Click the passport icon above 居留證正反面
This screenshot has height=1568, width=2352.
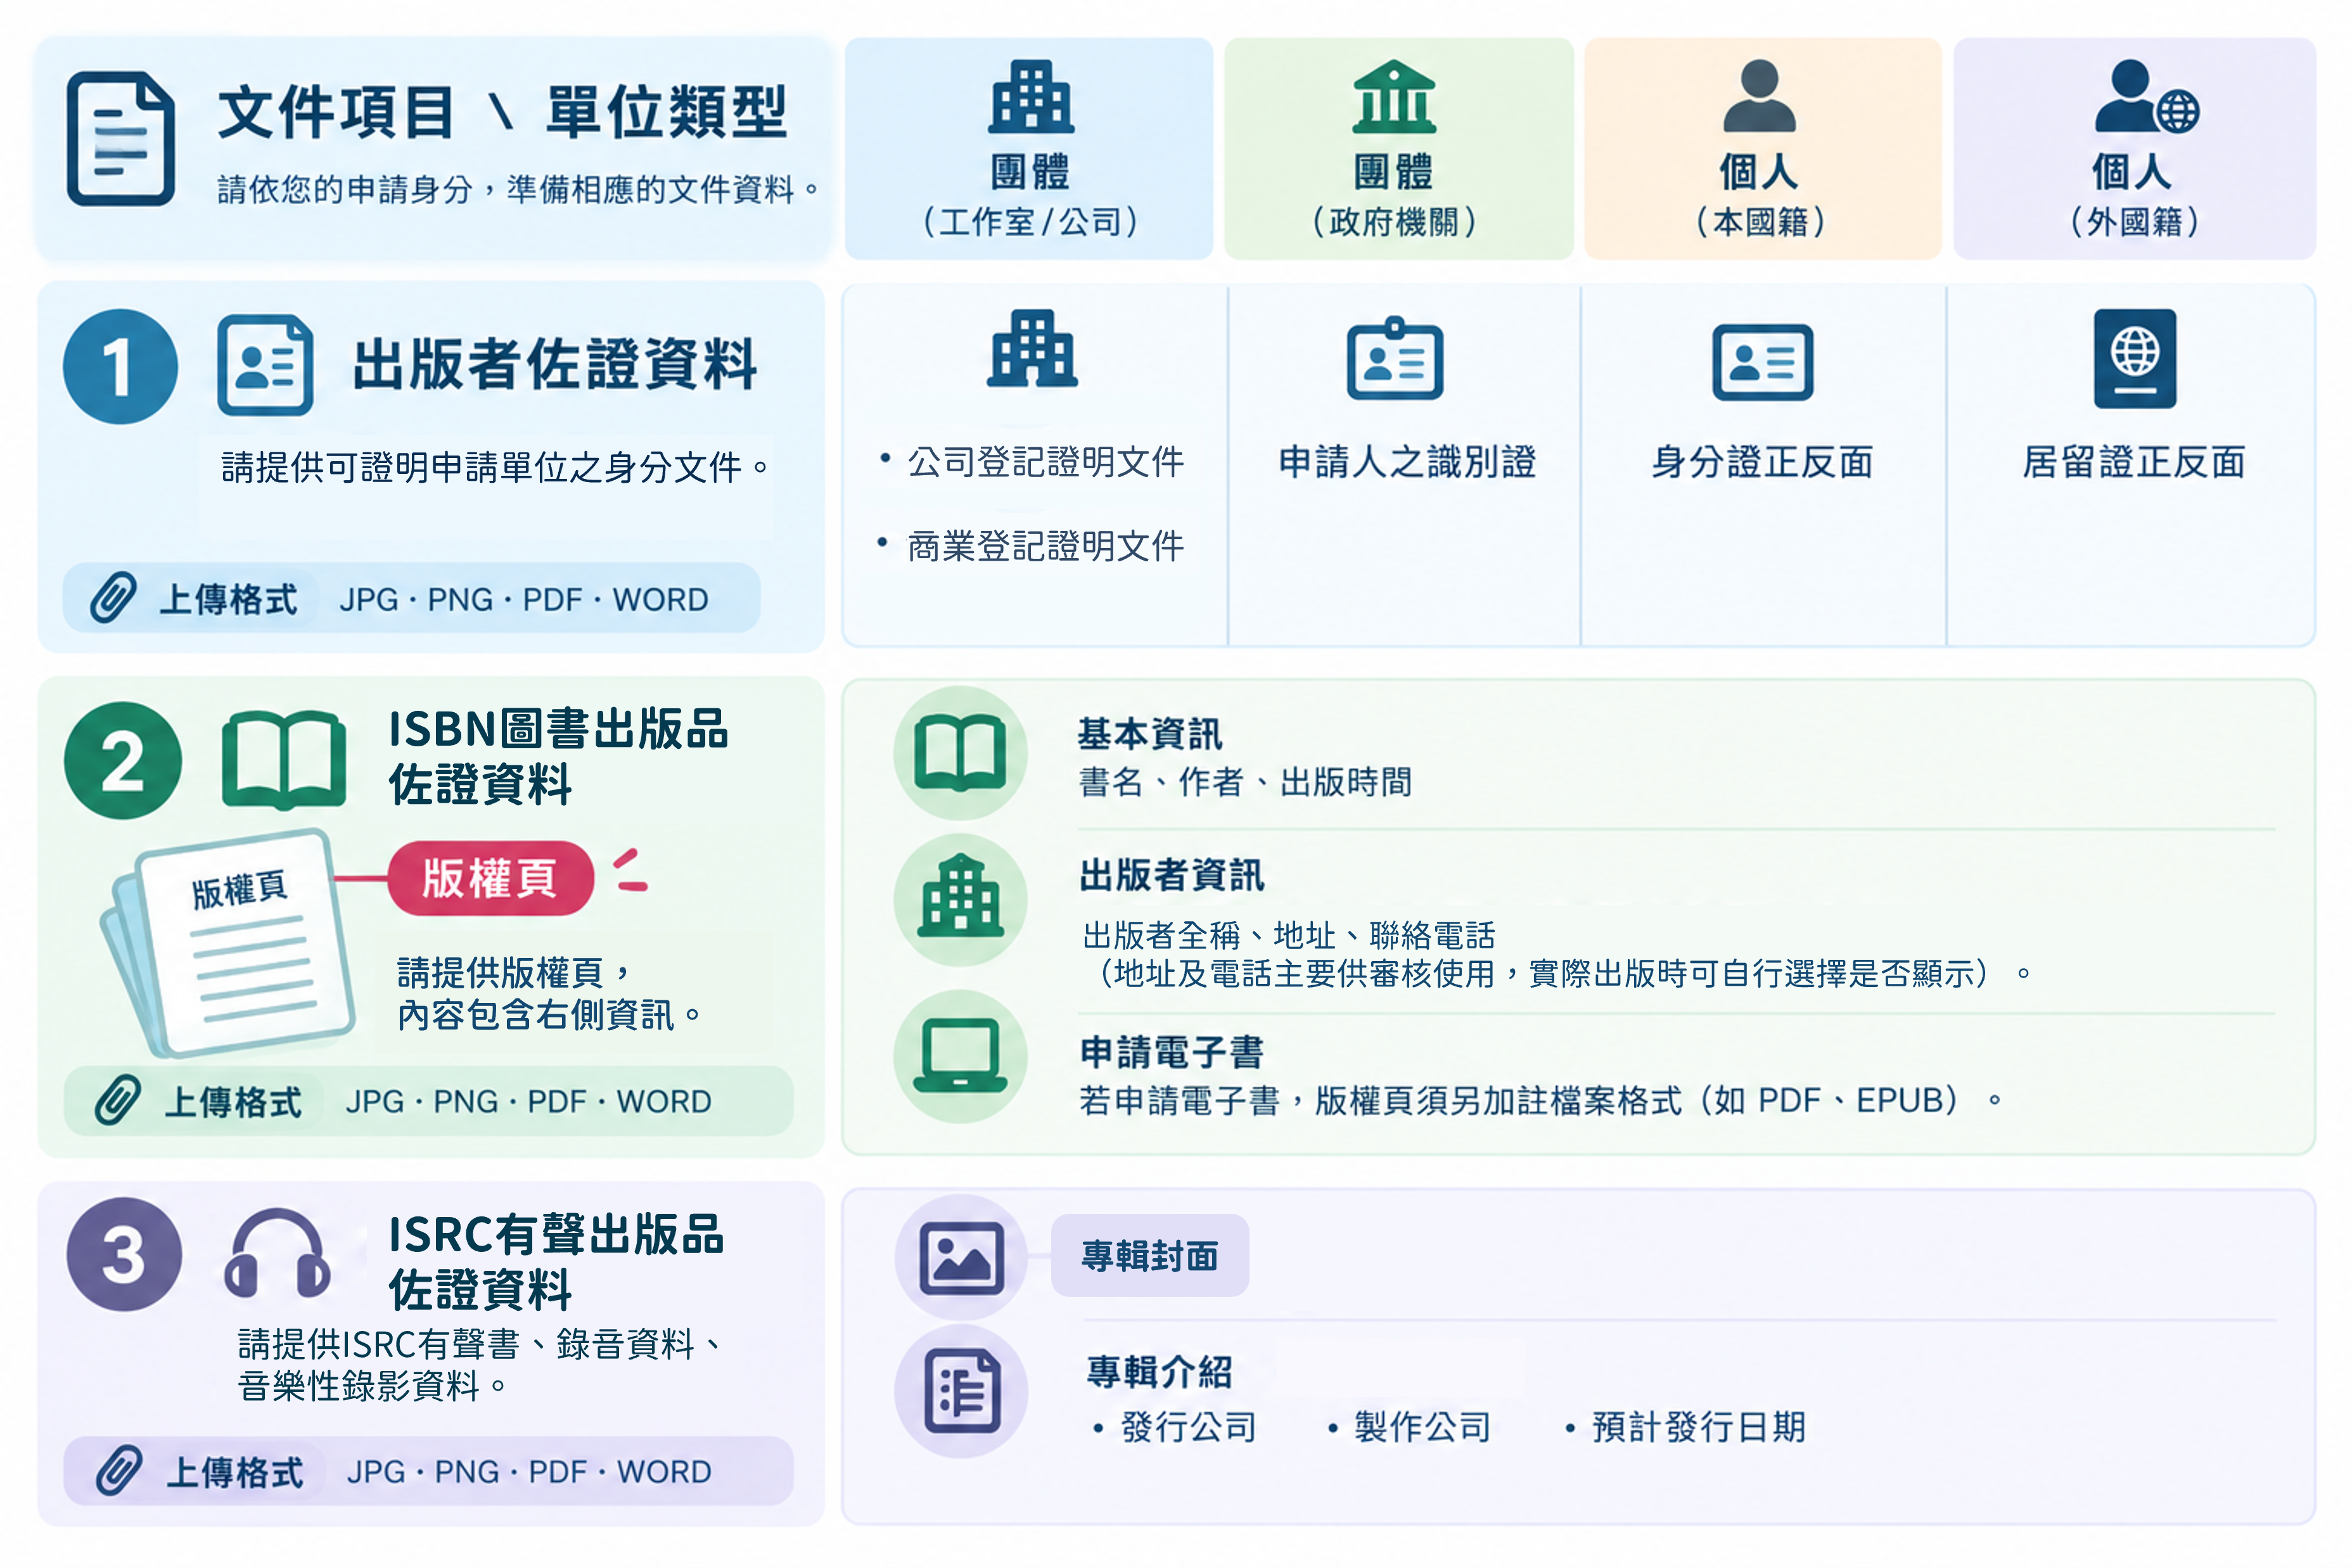[2135, 358]
